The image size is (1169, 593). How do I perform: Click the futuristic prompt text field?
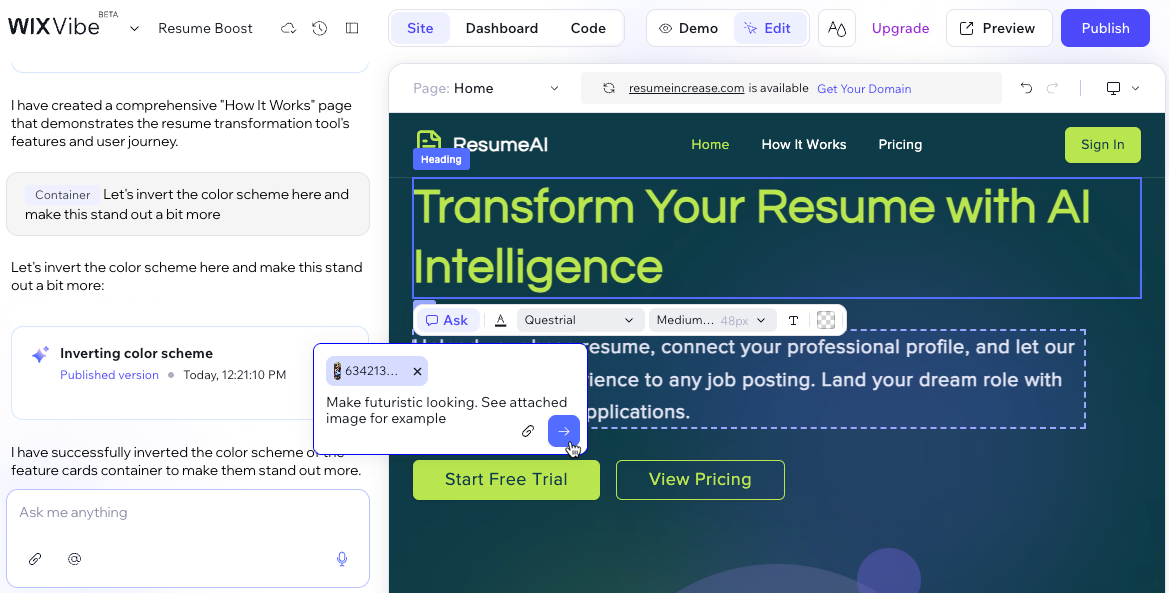[x=447, y=410]
